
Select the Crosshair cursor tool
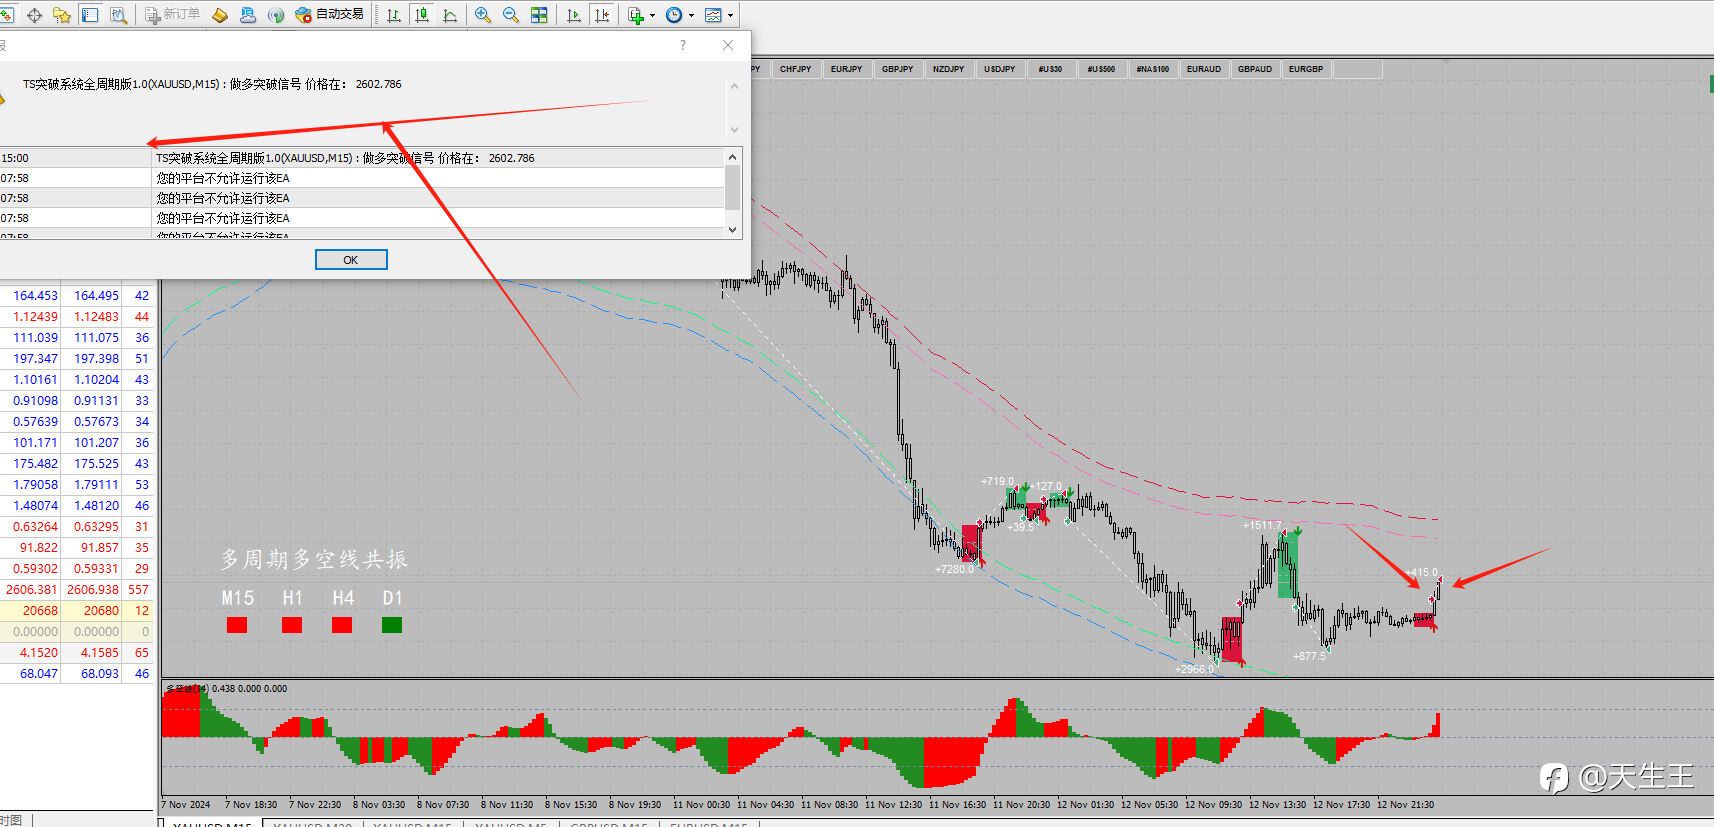(35, 15)
